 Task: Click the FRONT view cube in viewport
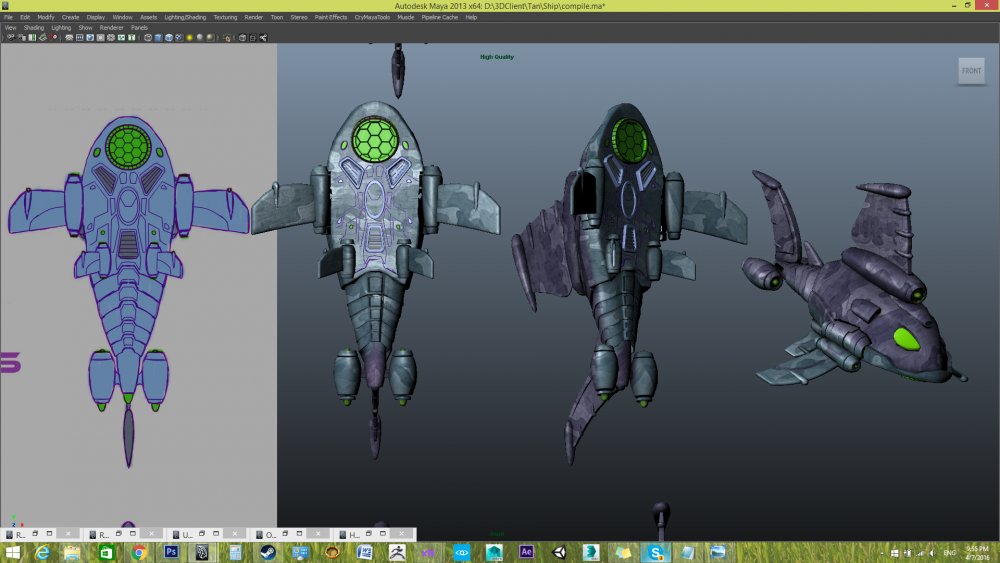point(971,71)
